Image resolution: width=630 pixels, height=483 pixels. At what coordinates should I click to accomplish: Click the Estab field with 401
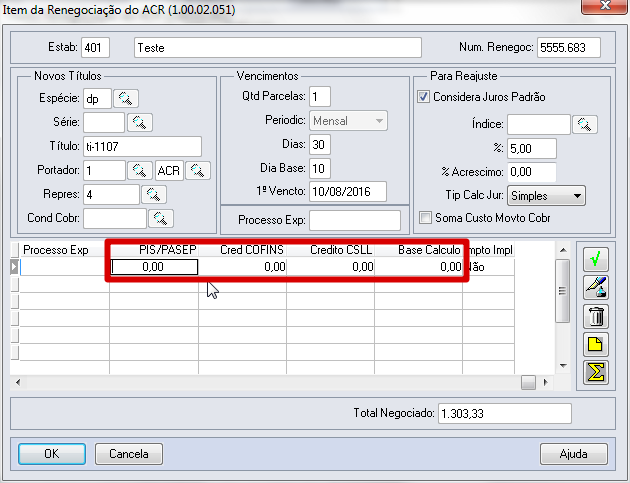tap(95, 48)
